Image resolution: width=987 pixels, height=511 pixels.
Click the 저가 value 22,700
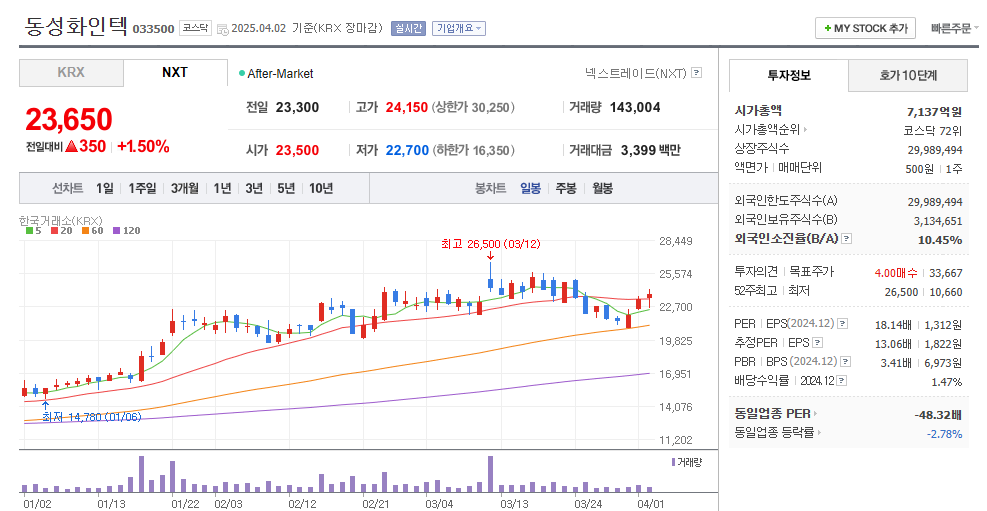[407, 150]
